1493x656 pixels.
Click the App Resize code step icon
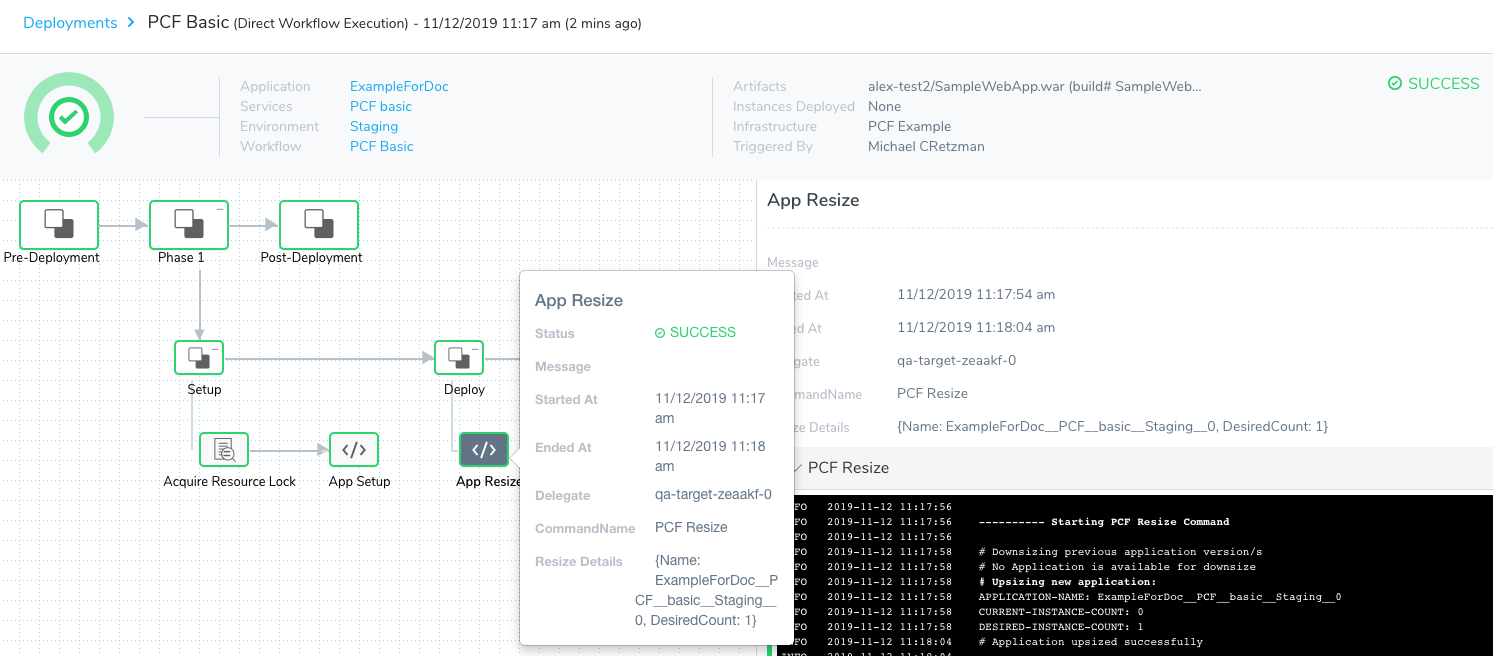484,450
